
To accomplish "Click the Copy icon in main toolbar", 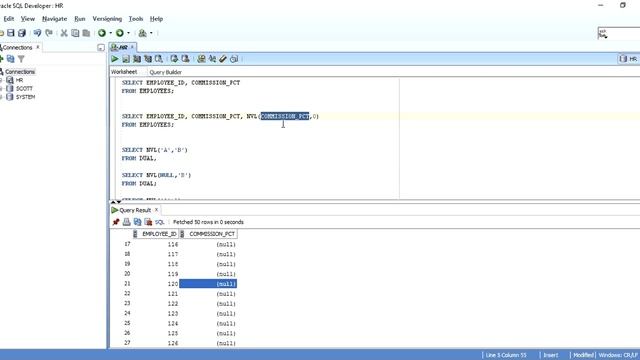I will pyautogui.click(x=75, y=33).
